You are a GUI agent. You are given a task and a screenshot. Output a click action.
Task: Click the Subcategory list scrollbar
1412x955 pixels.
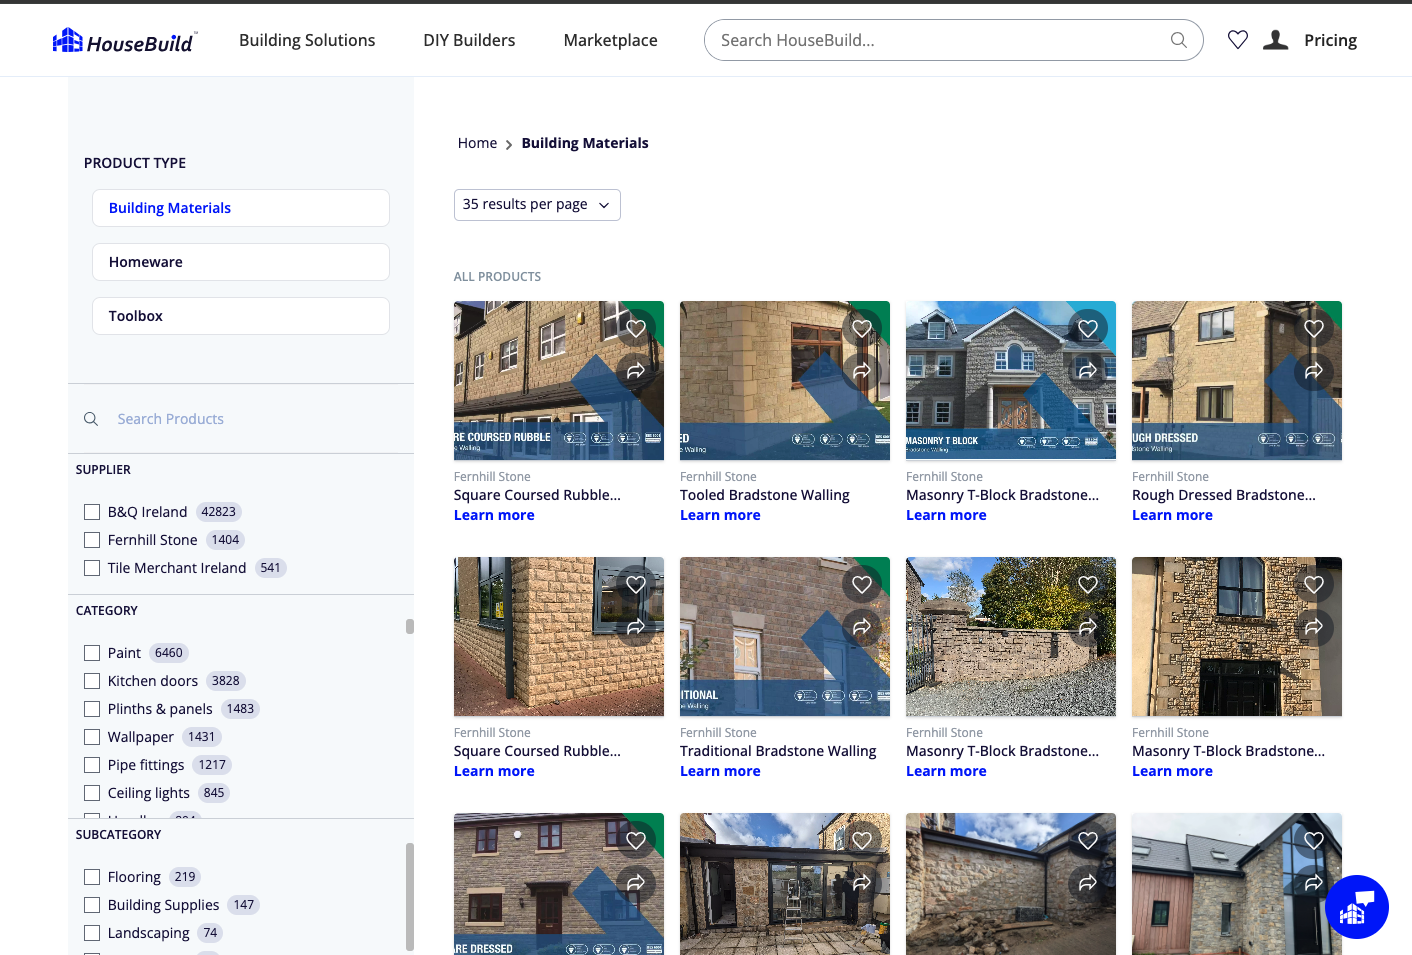click(410, 897)
